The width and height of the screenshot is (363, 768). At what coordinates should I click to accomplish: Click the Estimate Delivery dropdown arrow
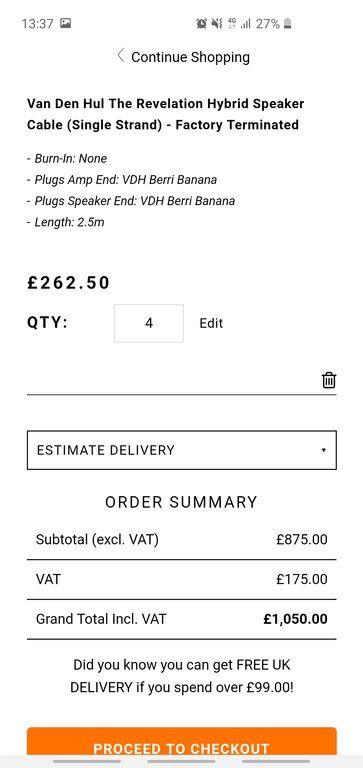323,450
